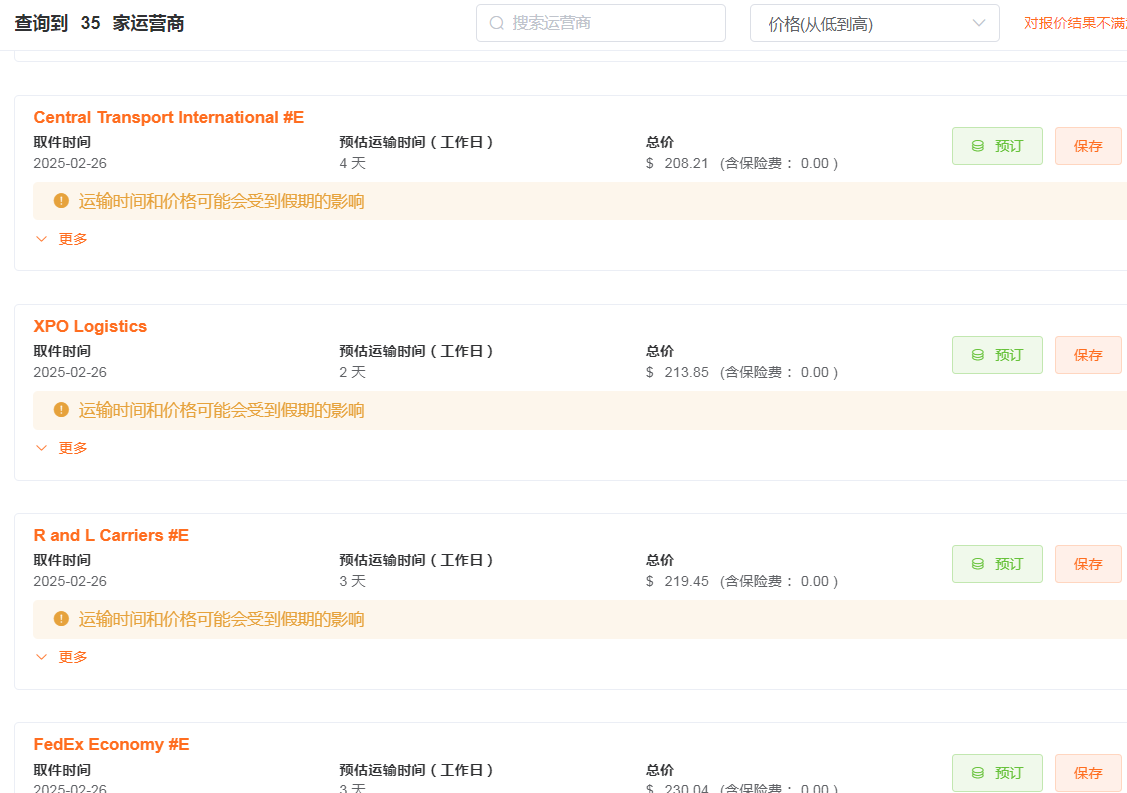Expand more details for R and L Carriers
Image resolution: width=1127 pixels, height=793 pixels.
pyautogui.click(x=62, y=657)
